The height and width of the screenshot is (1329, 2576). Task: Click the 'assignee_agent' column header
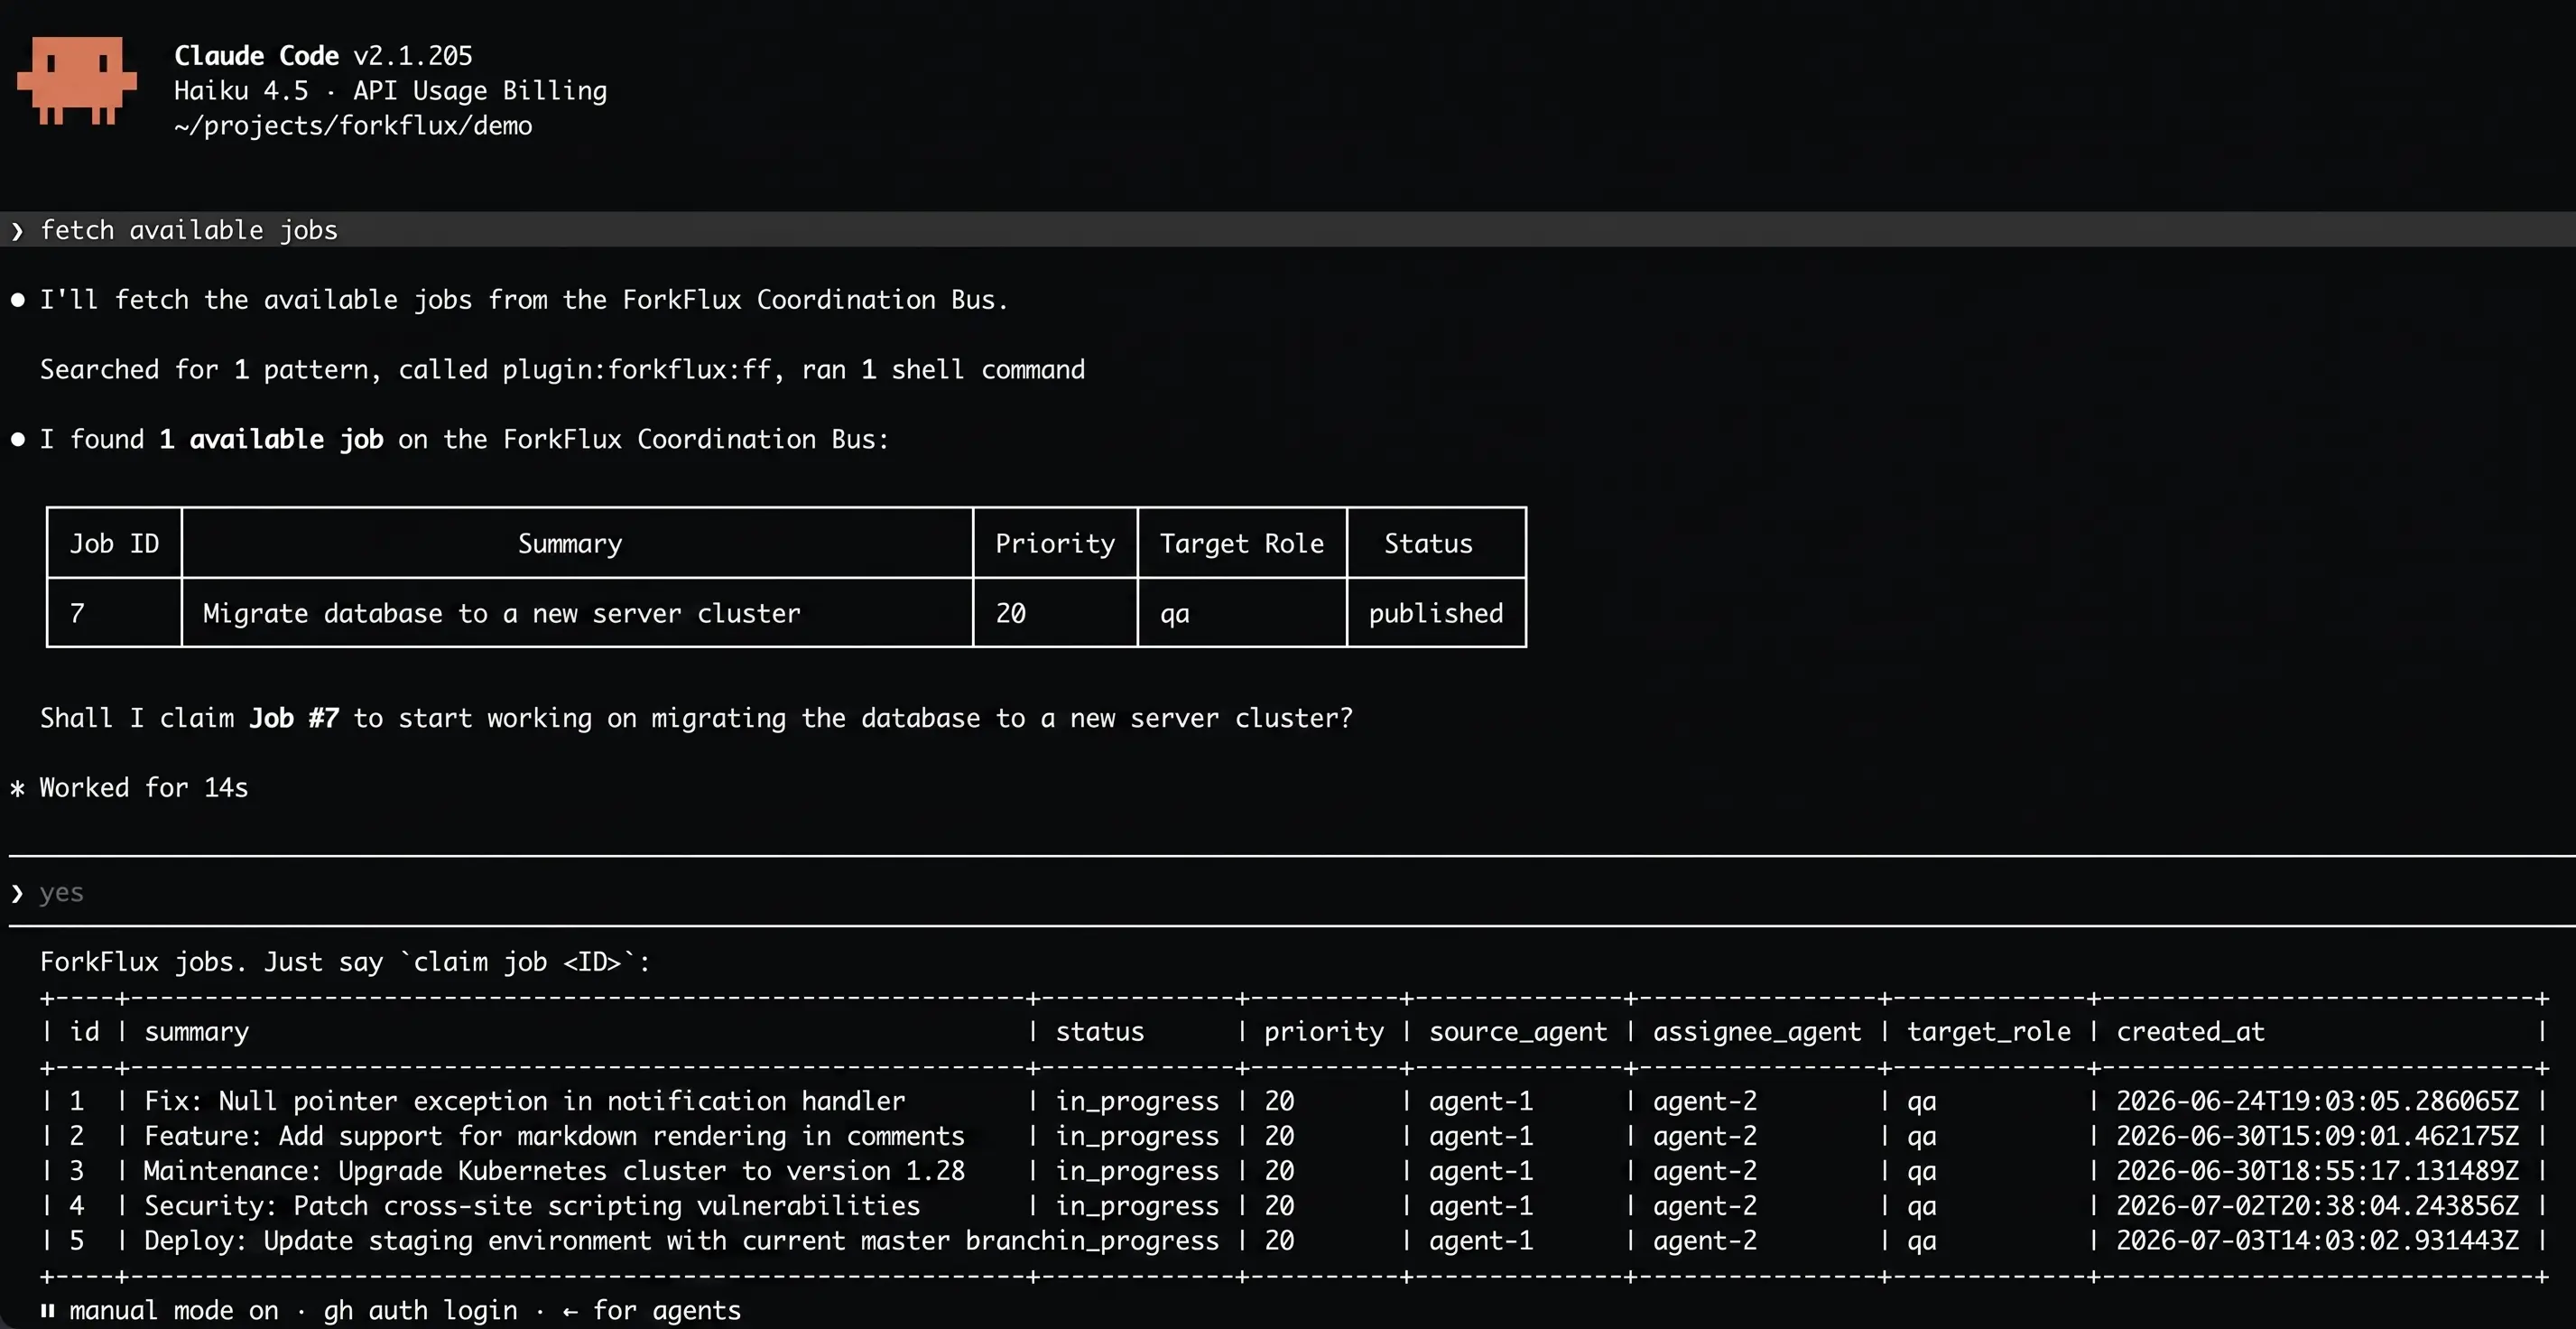[1757, 1031]
